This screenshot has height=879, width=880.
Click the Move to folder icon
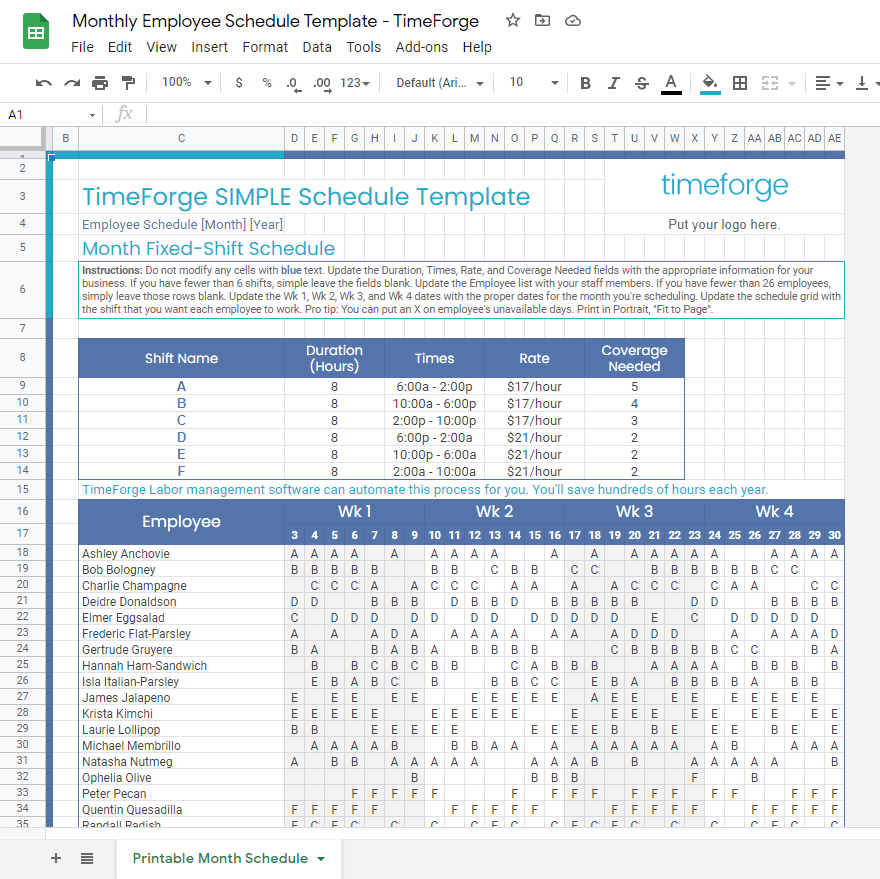(x=542, y=21)
